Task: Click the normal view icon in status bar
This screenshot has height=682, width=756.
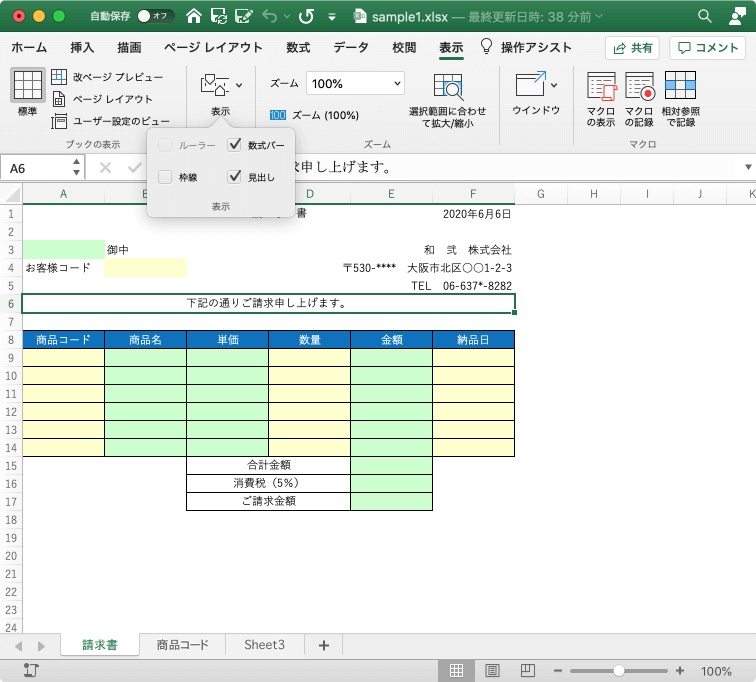Action: [x=456, y=670]
